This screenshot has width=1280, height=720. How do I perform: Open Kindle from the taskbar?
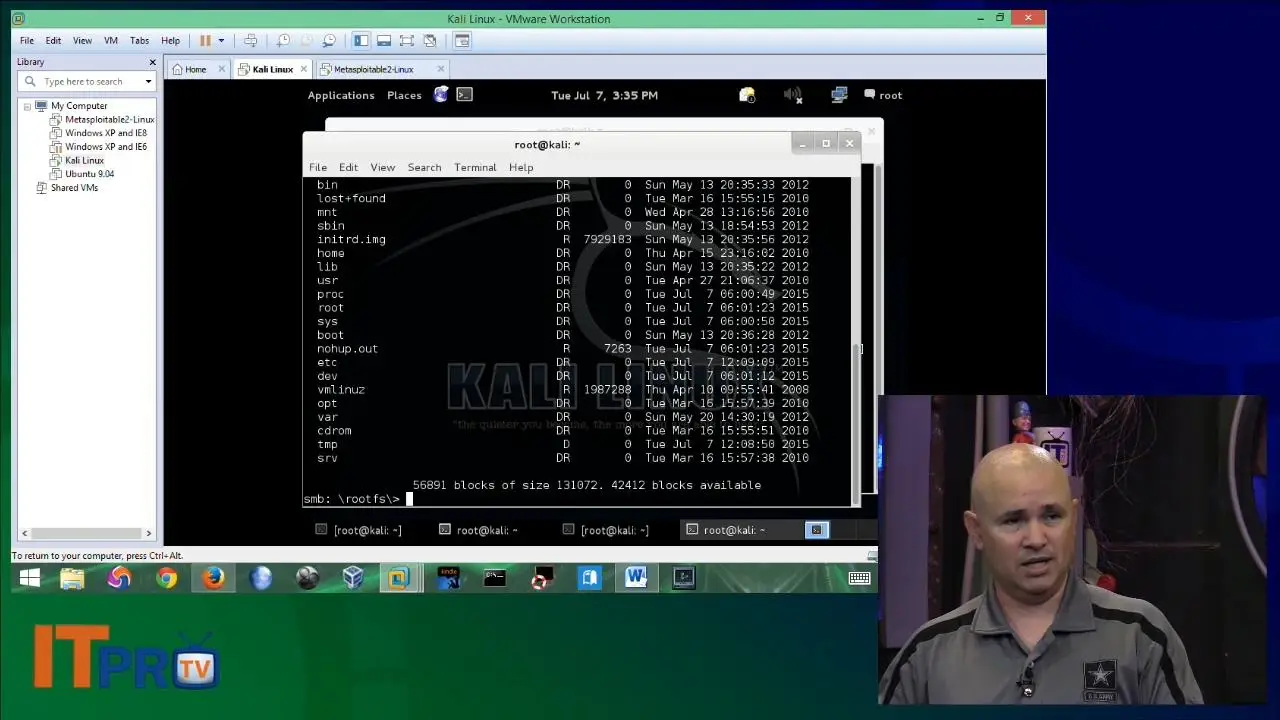coord(448,578)
